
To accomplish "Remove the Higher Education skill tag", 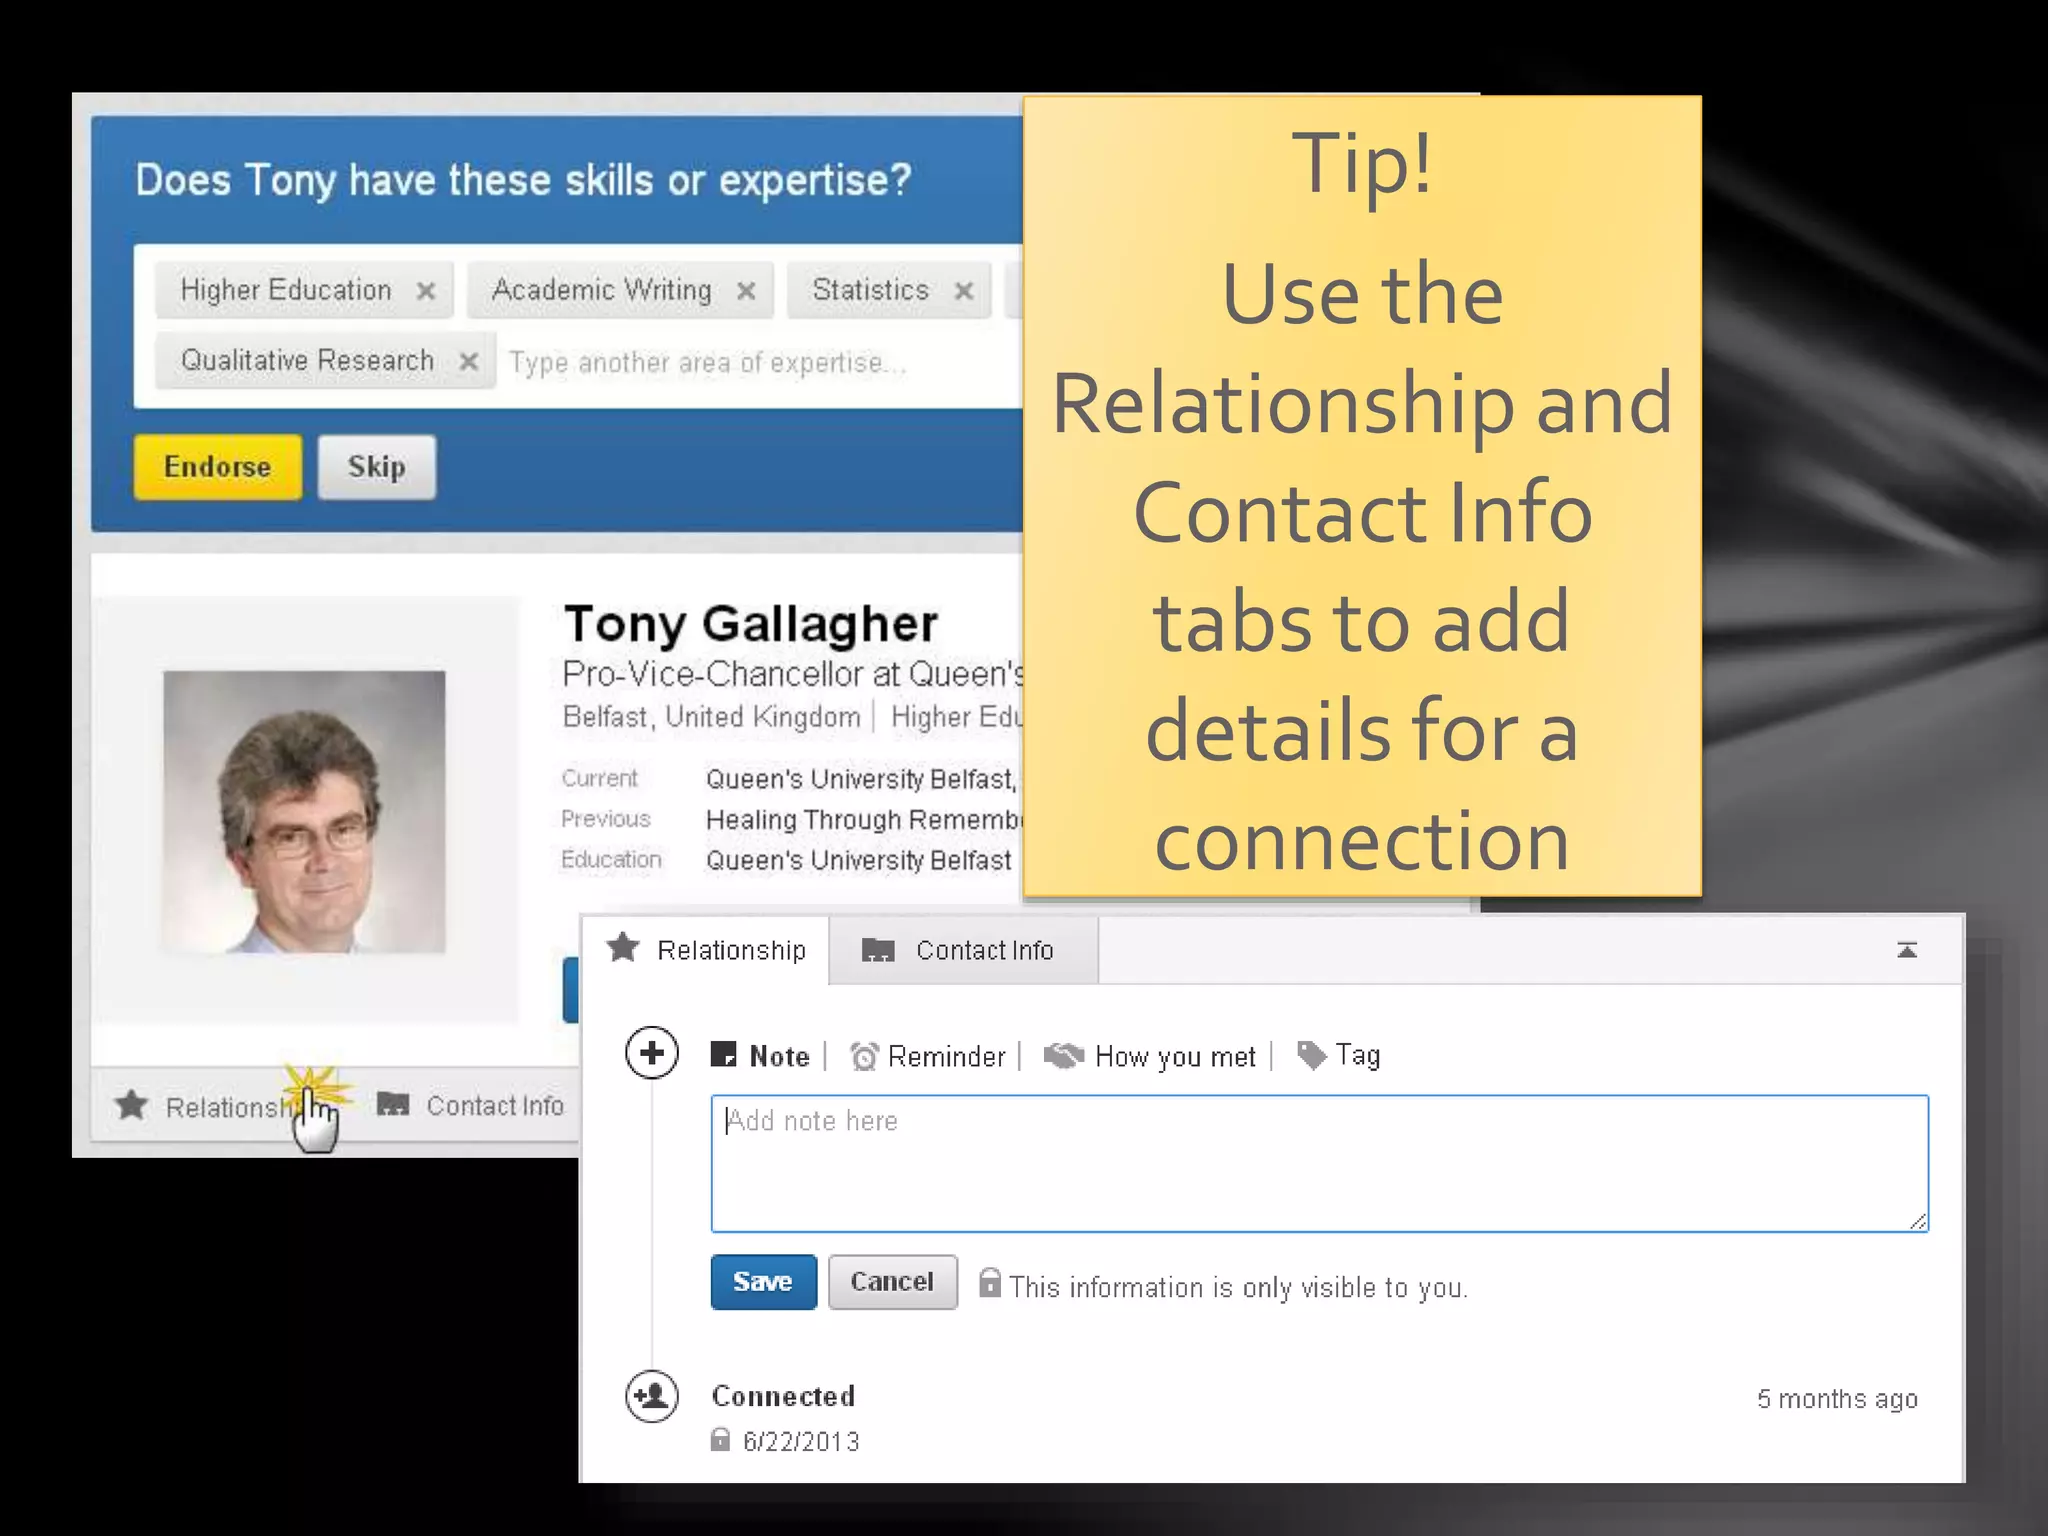I will pos(426,291).
